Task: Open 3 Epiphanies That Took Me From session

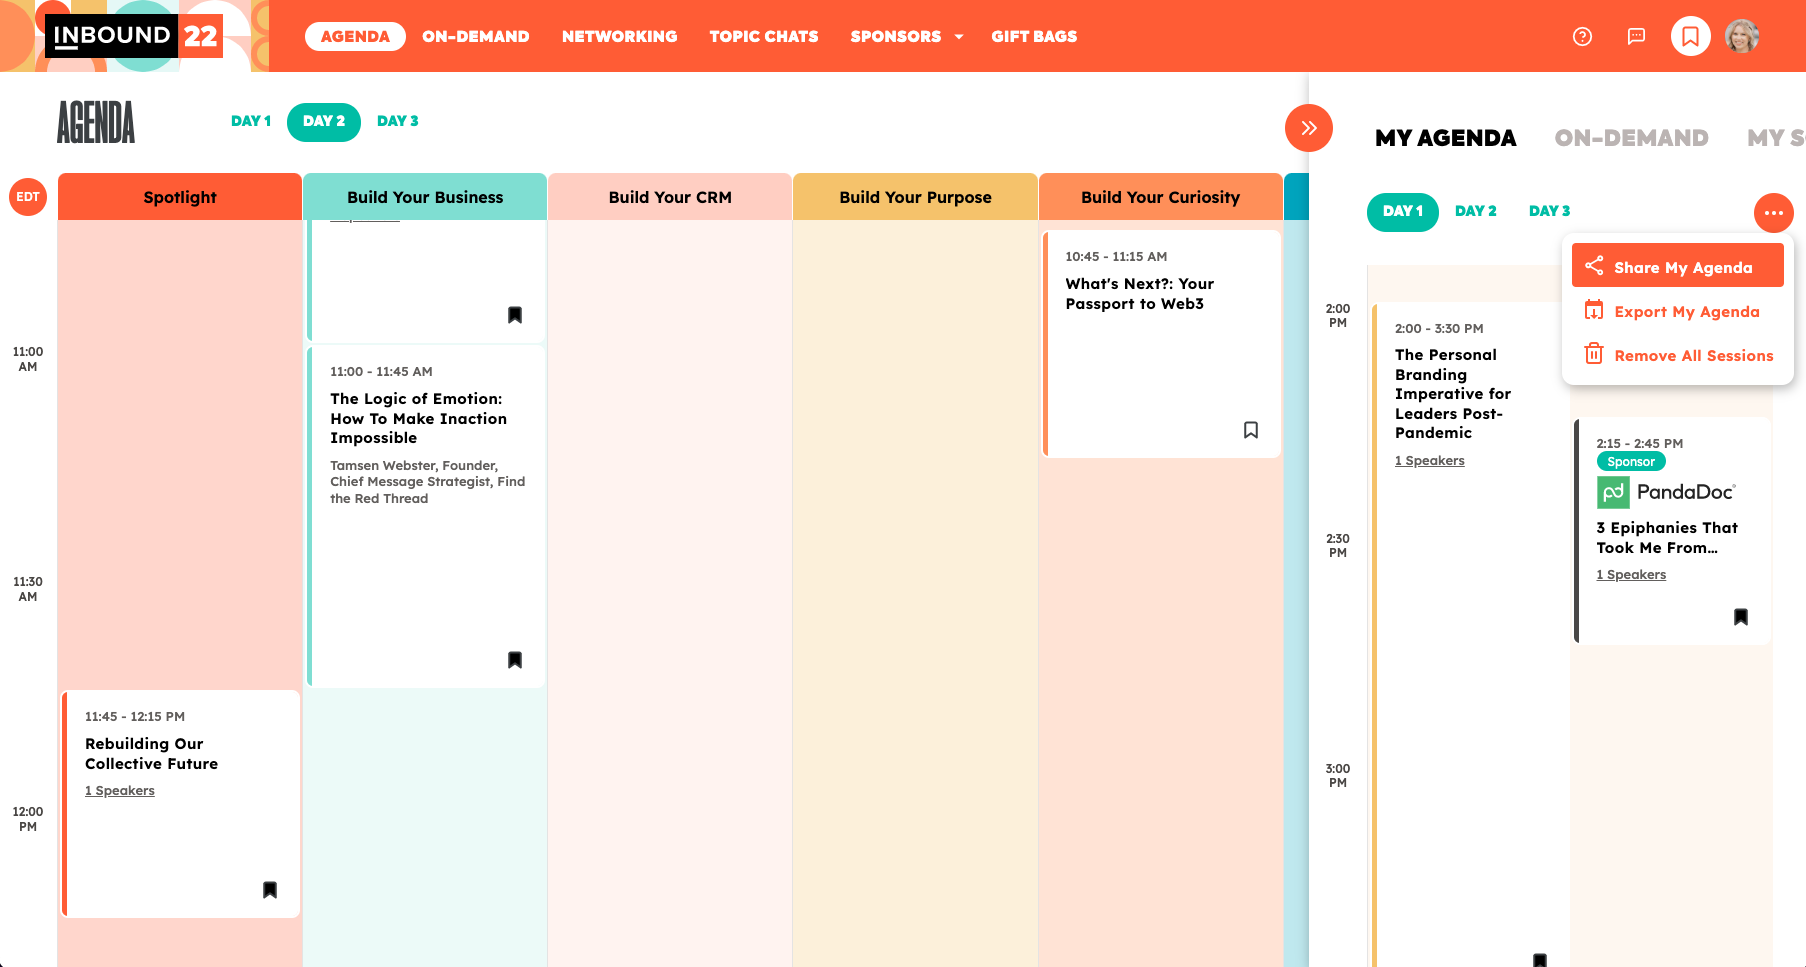Action: [1667, 538]
